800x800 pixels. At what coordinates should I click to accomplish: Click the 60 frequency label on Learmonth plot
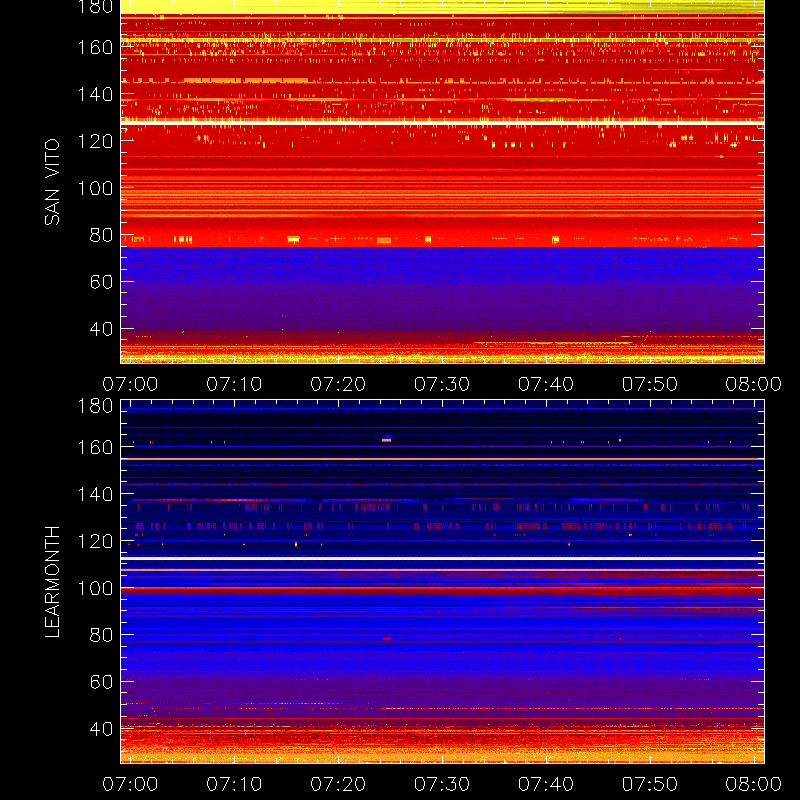click(x=101, y=682)
